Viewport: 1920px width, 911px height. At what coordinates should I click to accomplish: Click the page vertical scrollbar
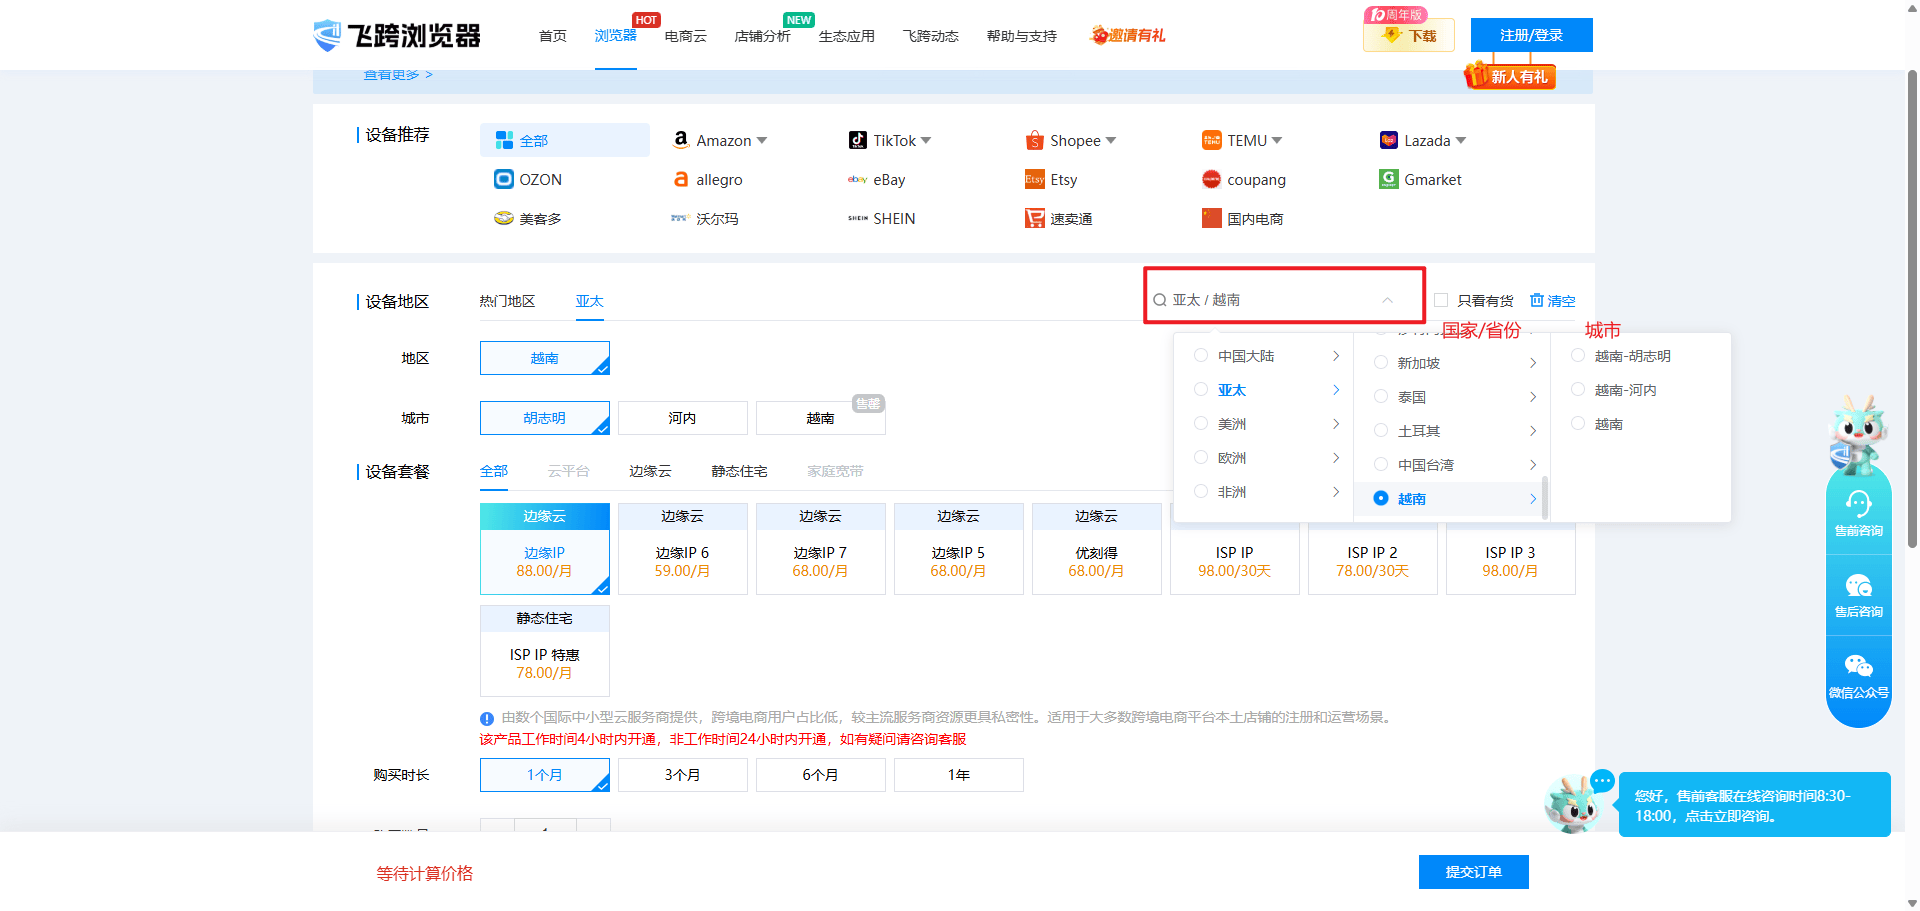(1912, 300)
